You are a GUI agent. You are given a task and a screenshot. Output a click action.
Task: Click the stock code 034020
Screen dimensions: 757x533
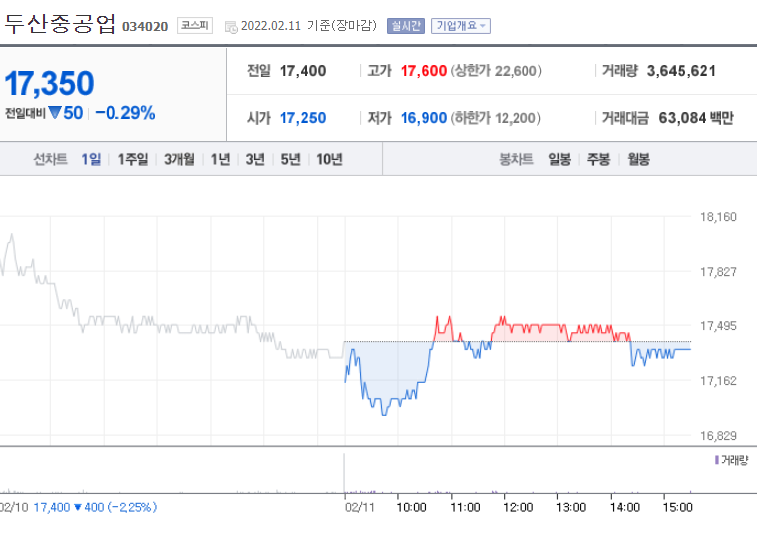point(145,27)
